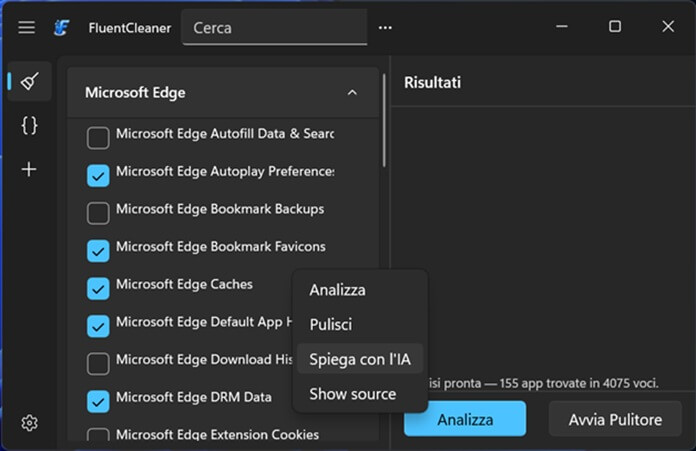
Task: Close the FluentCleaner window
Action: (x=668, y=27)
